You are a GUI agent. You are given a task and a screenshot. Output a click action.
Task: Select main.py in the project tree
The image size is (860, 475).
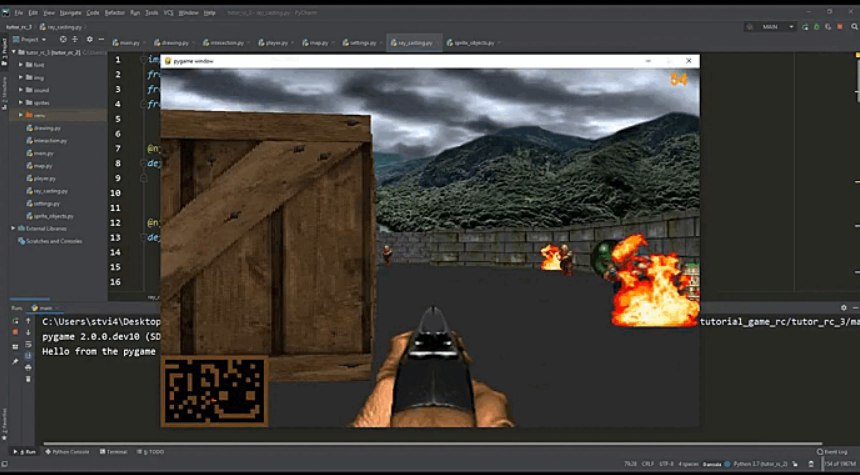(x=41, y=153)
